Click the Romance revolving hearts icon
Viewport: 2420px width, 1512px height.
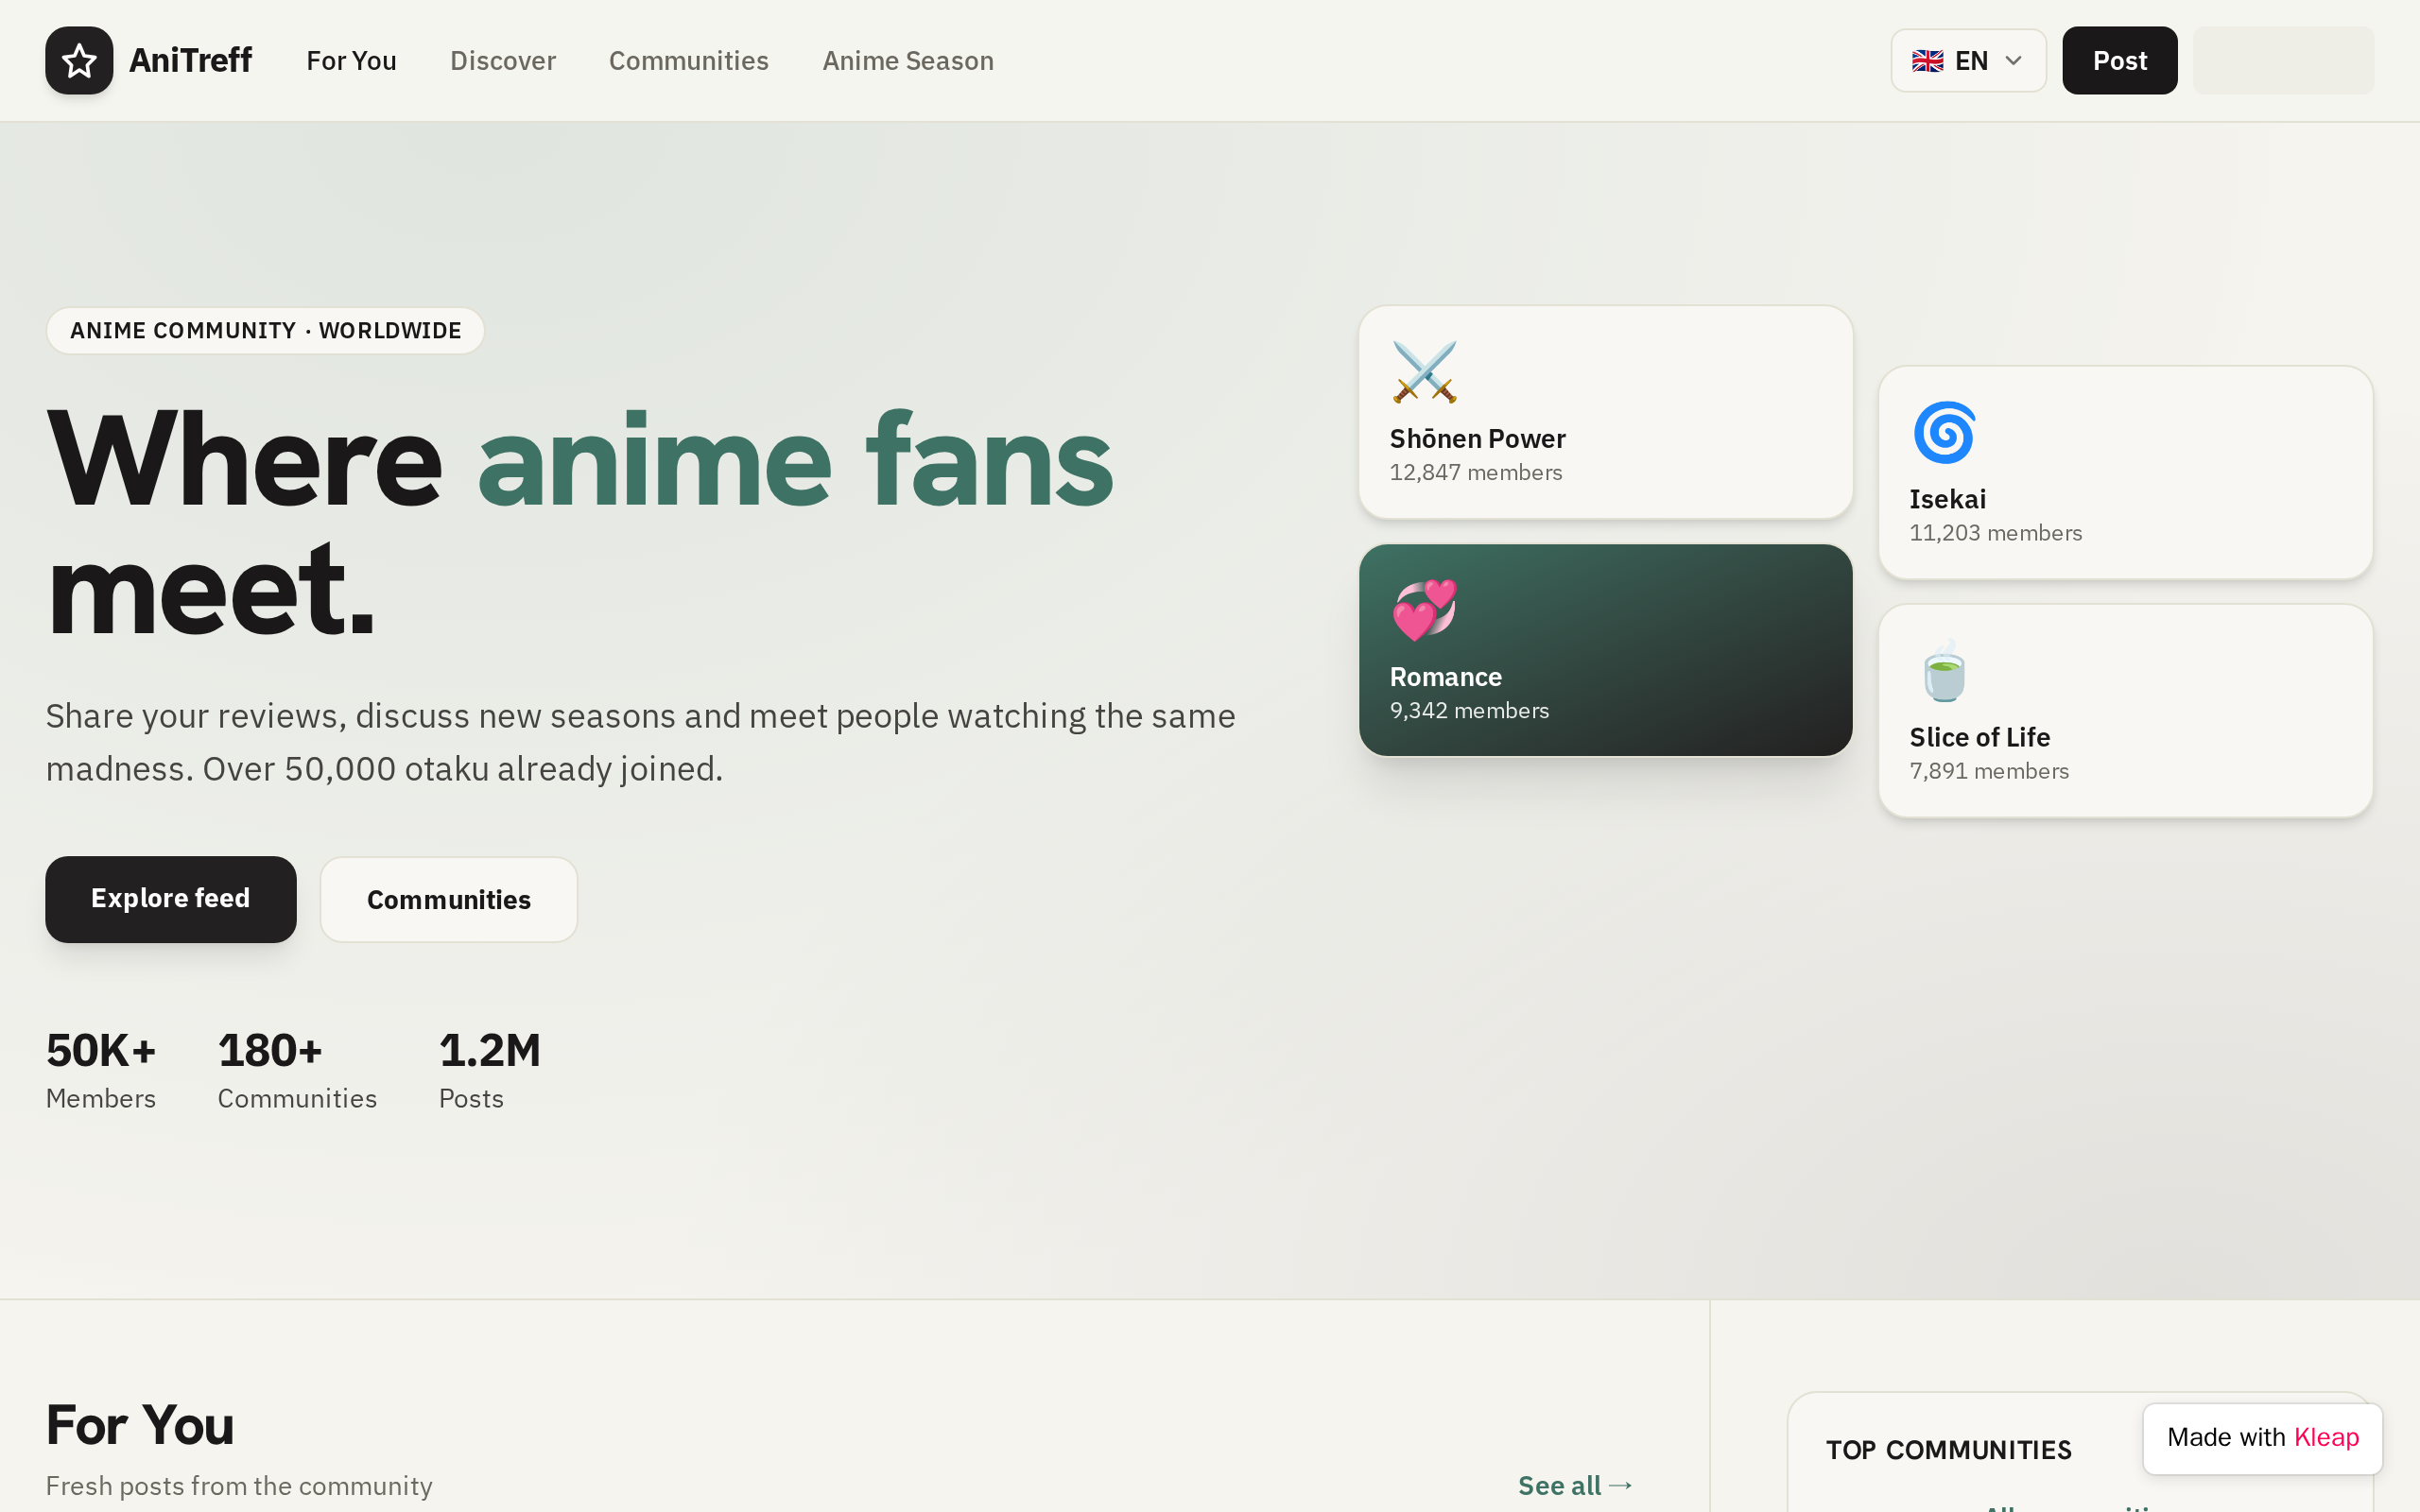tap(1424, 610)
